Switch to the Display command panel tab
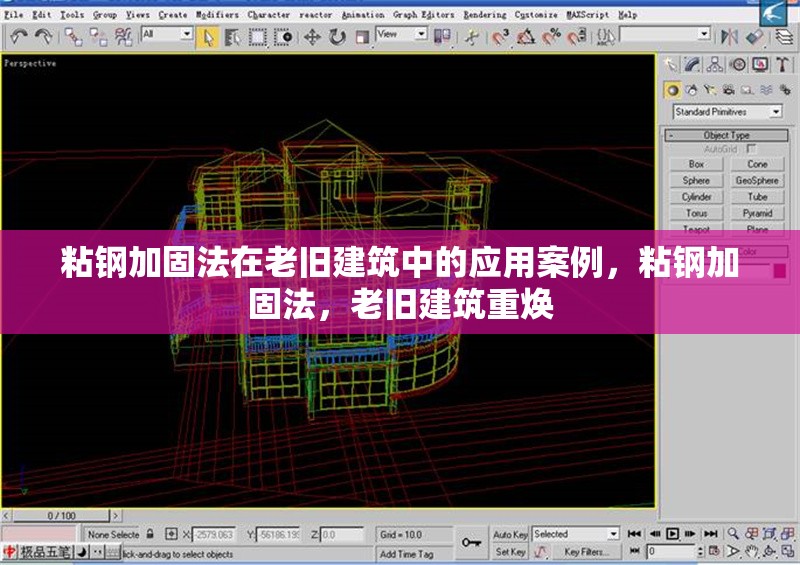 [760, 64]
